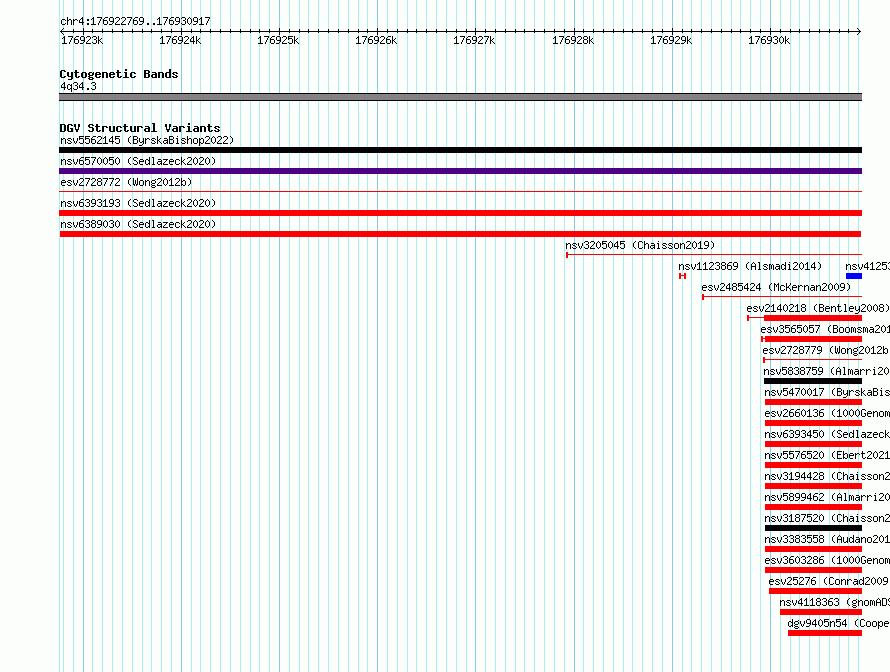Click the esv25276 (Conrad2009) label

point(829,581)
